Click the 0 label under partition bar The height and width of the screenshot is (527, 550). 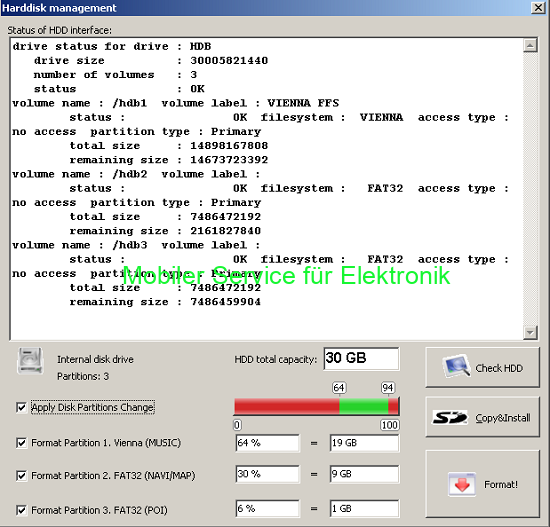(237, 425)
